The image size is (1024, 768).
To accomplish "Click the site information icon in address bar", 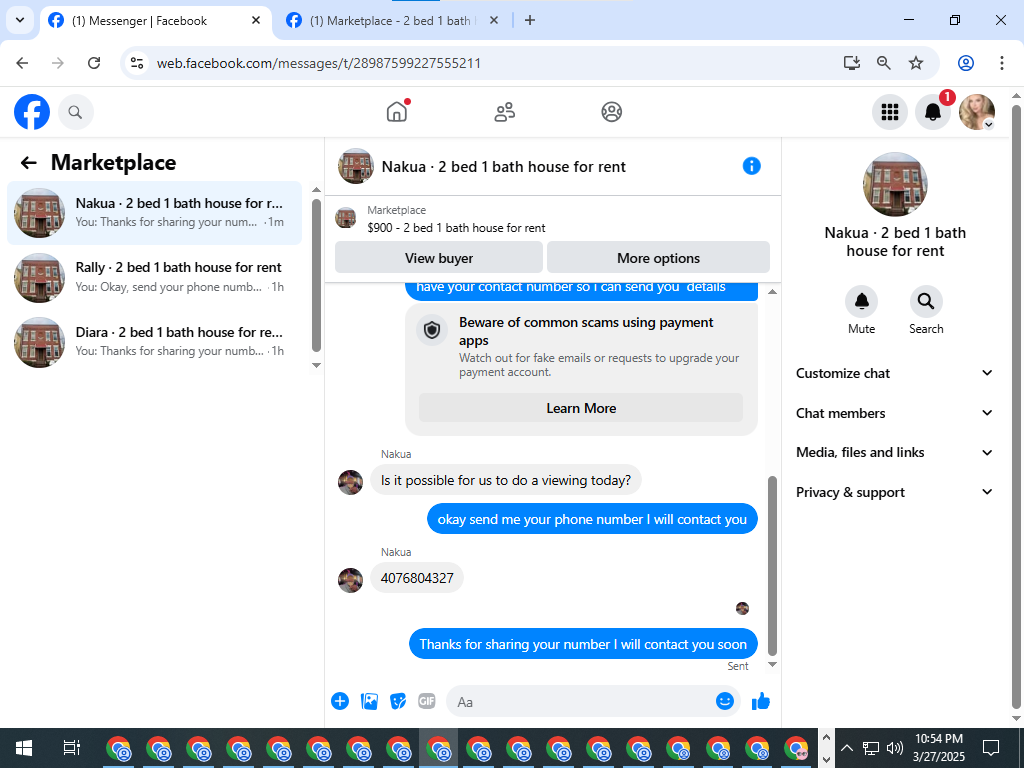I will coord(136,63).
